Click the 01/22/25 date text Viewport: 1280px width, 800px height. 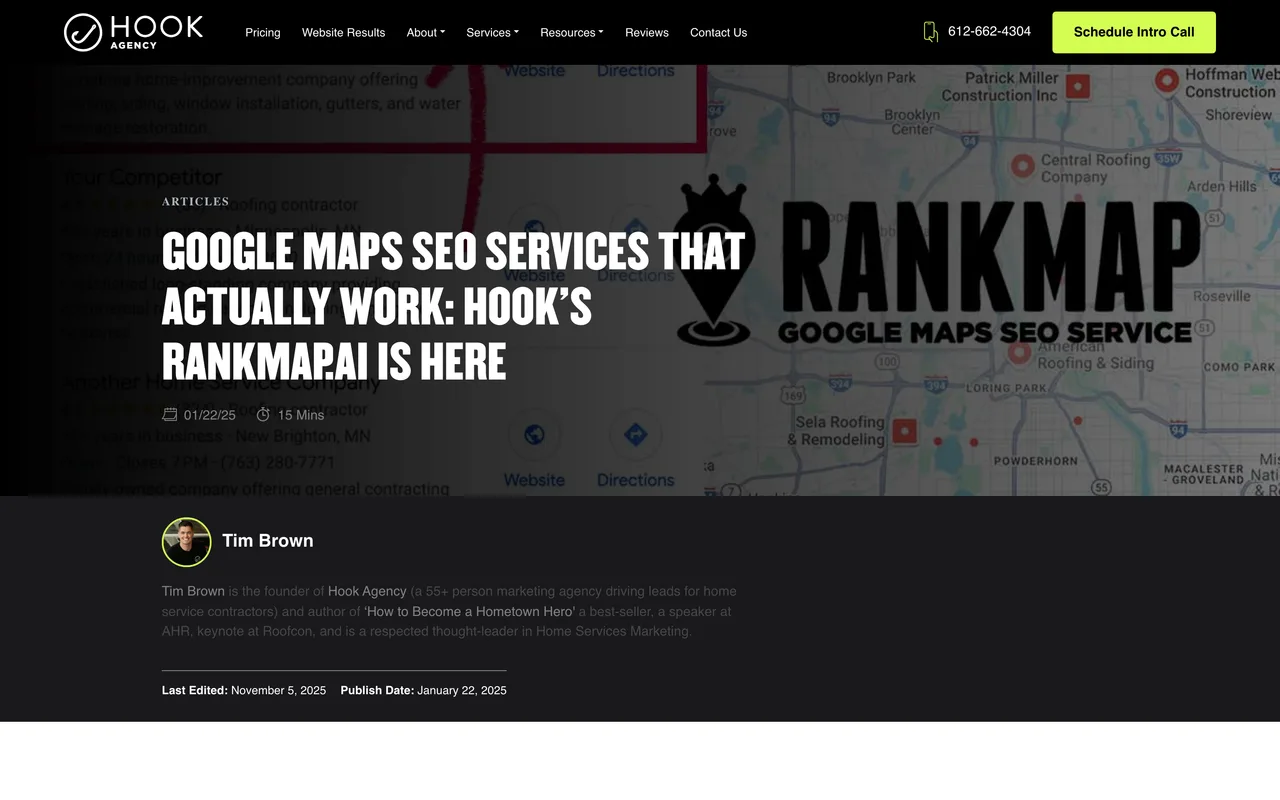point(210,415)
